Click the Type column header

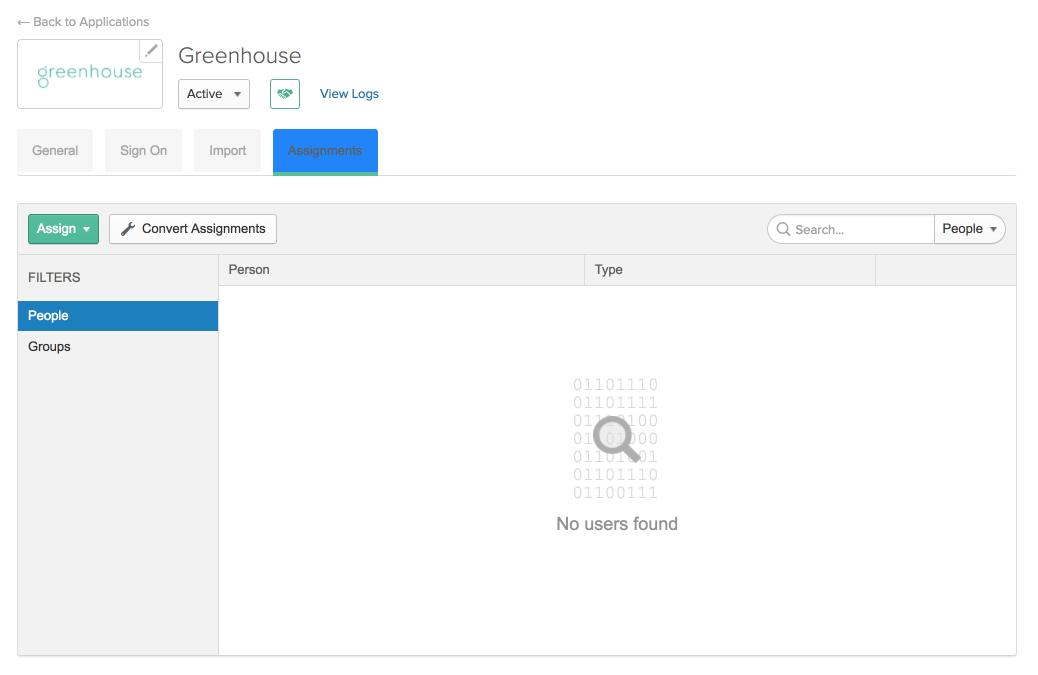[x=730, y=270]
